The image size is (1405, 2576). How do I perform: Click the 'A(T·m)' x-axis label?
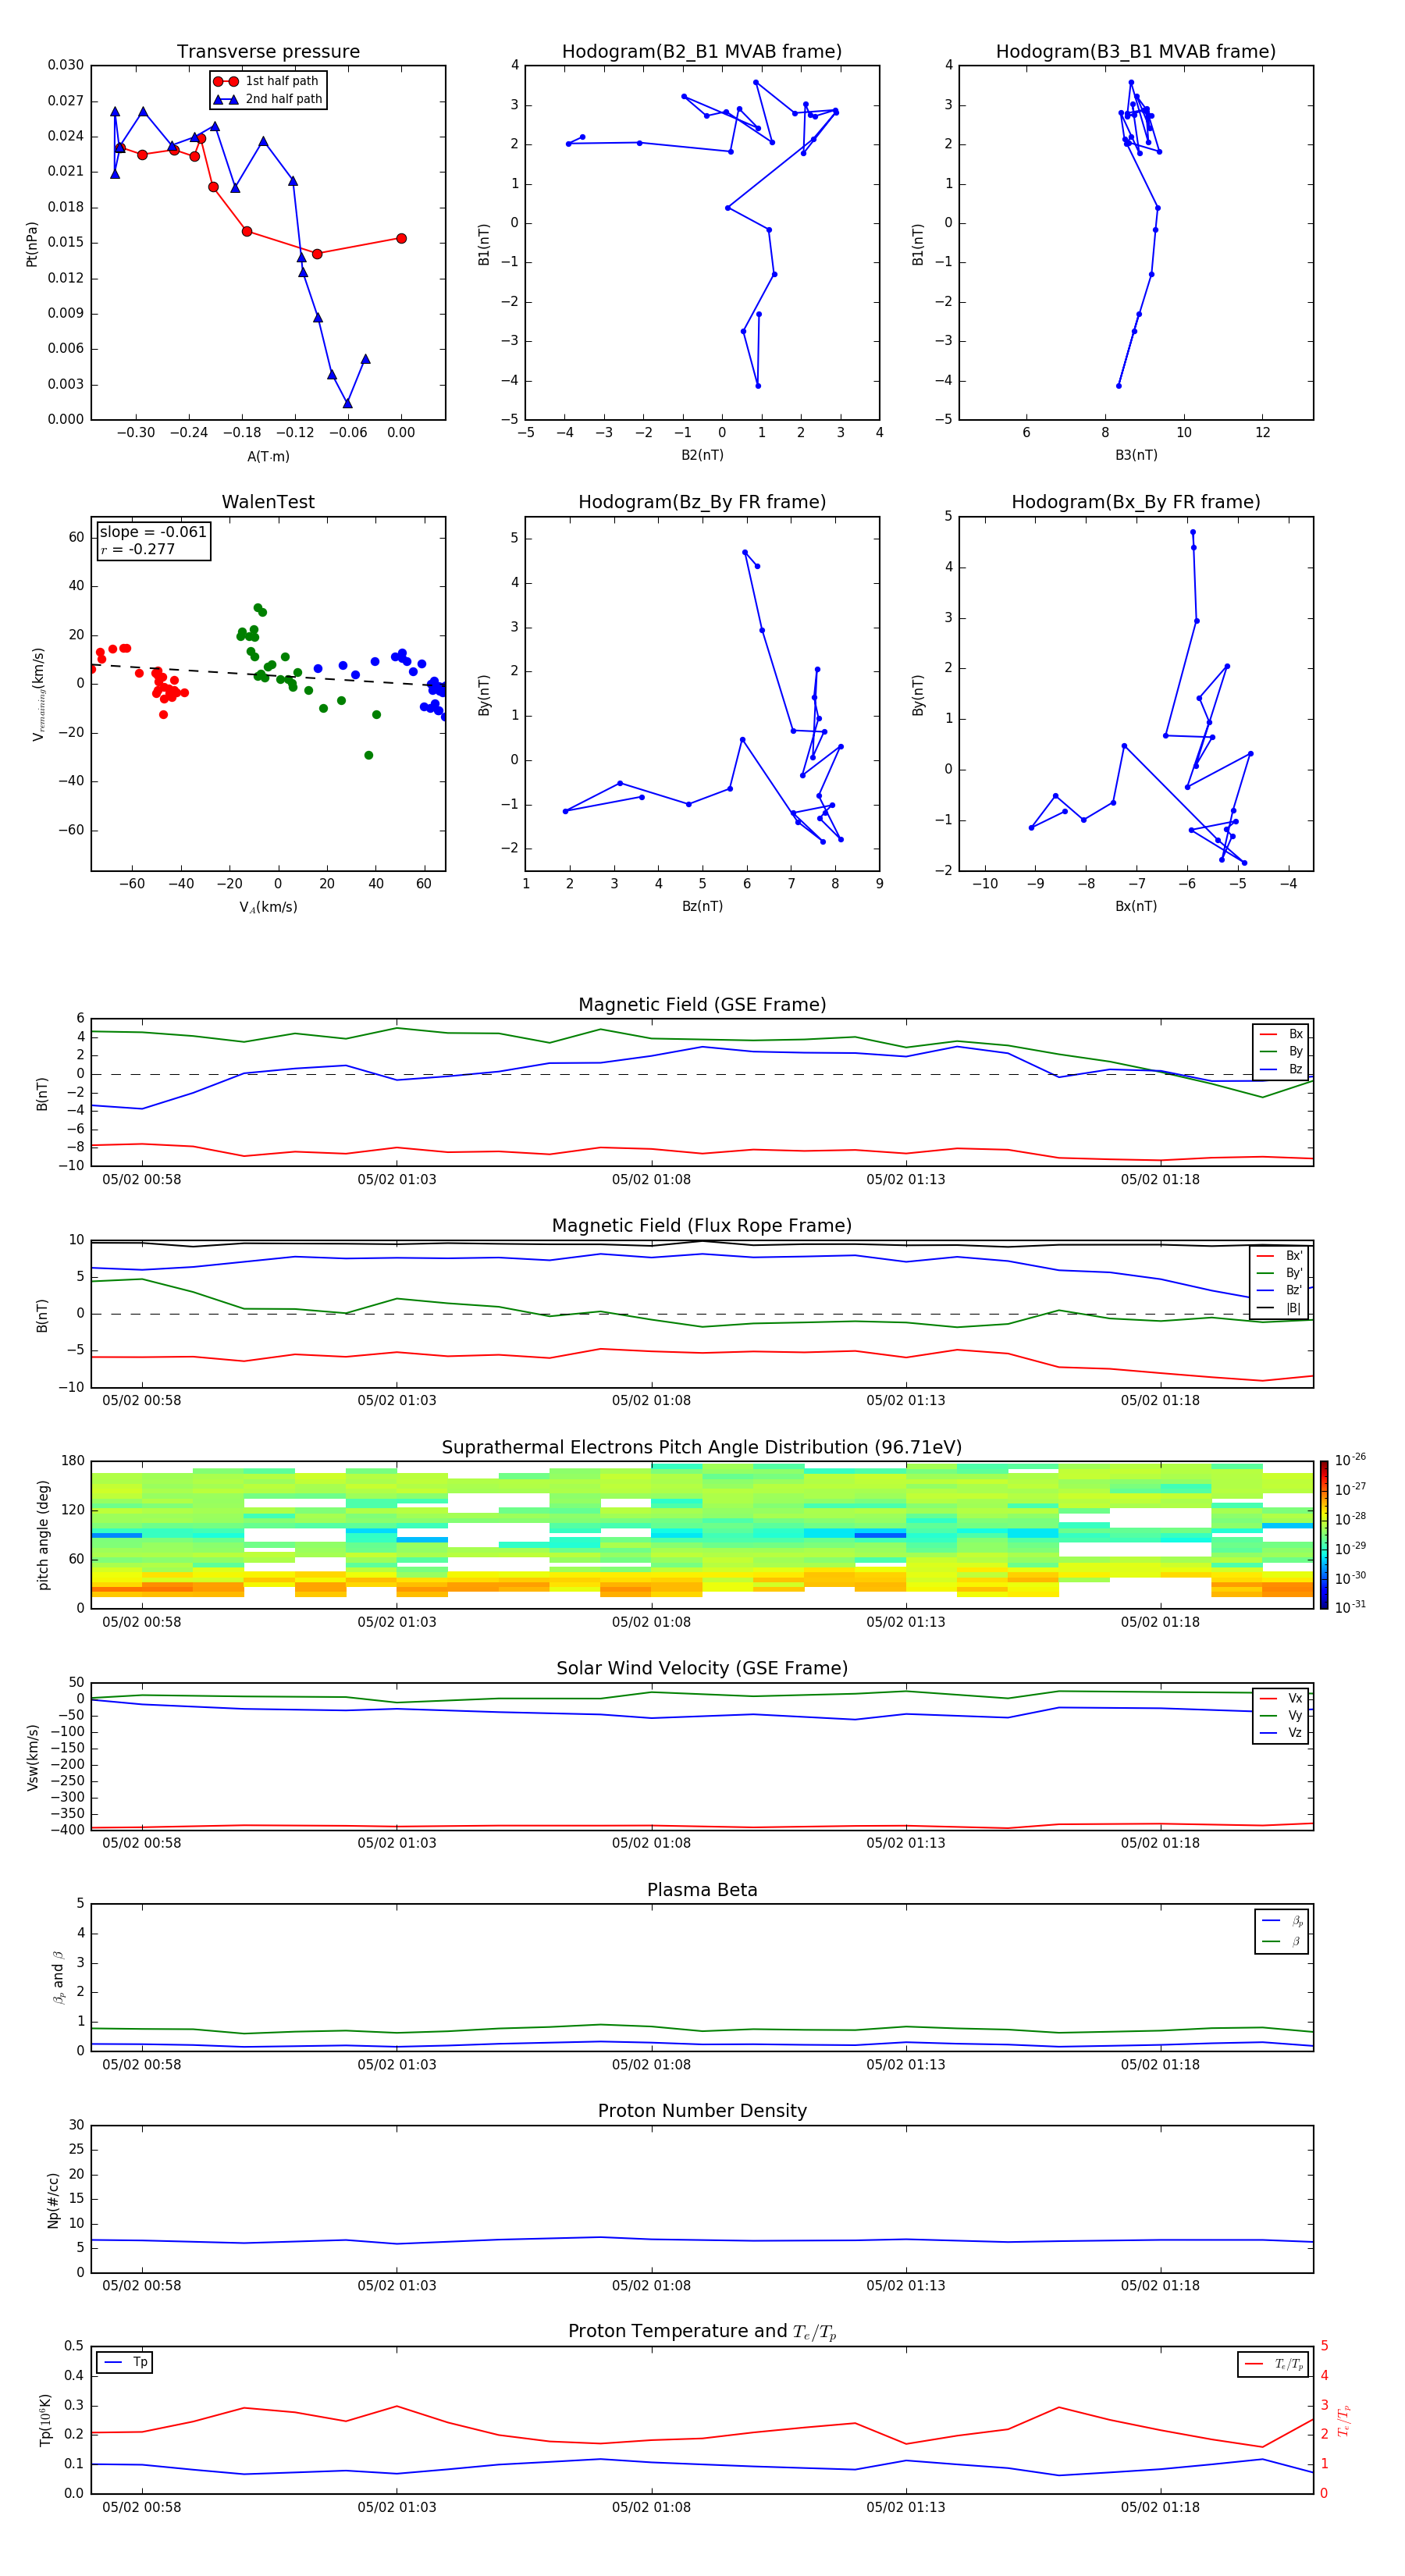pyautogui.click(x=268, y=456)
